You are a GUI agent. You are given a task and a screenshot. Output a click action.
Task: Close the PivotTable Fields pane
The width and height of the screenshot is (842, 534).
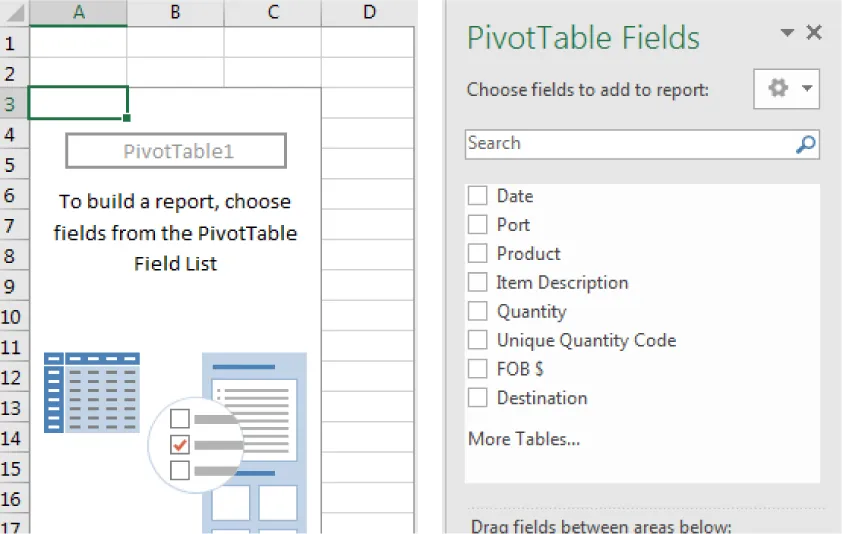coord(814,33)
